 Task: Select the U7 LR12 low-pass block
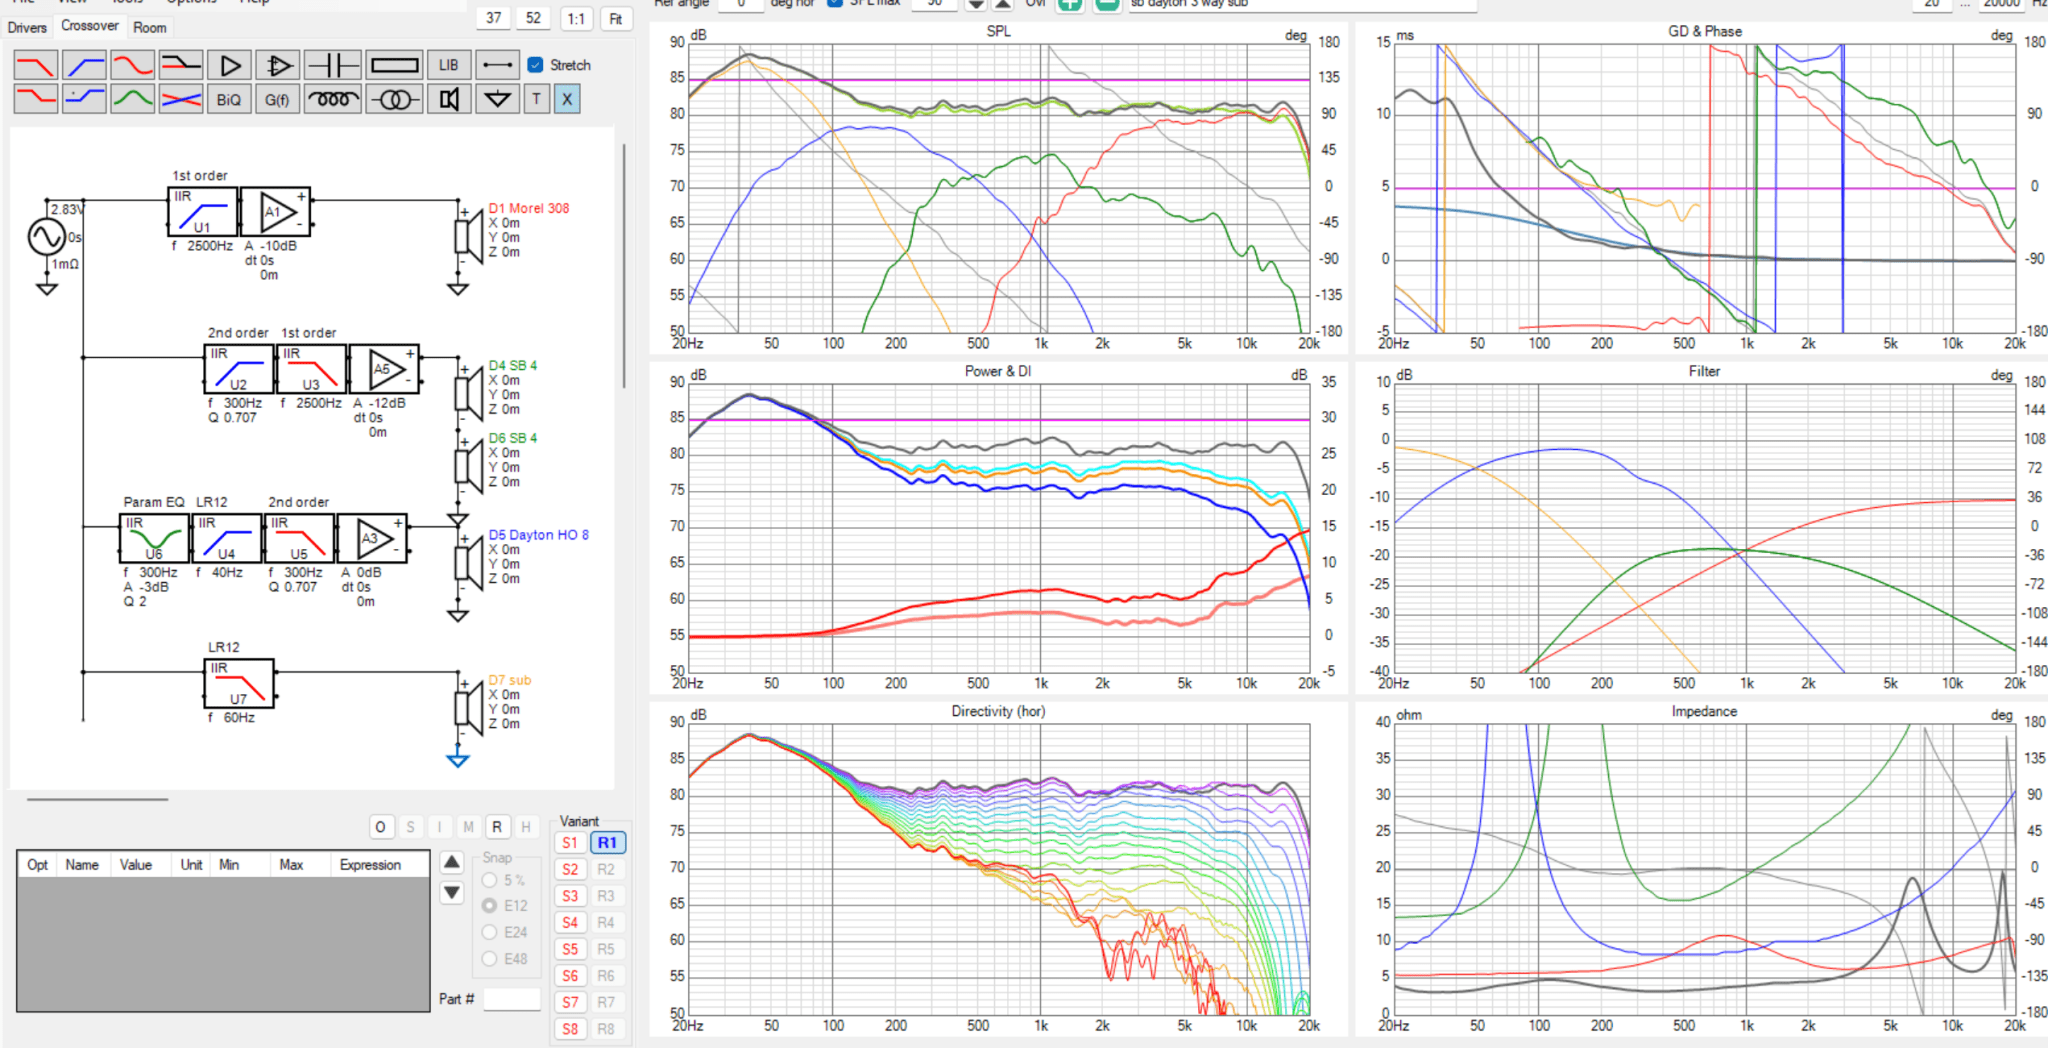[239, 684]
